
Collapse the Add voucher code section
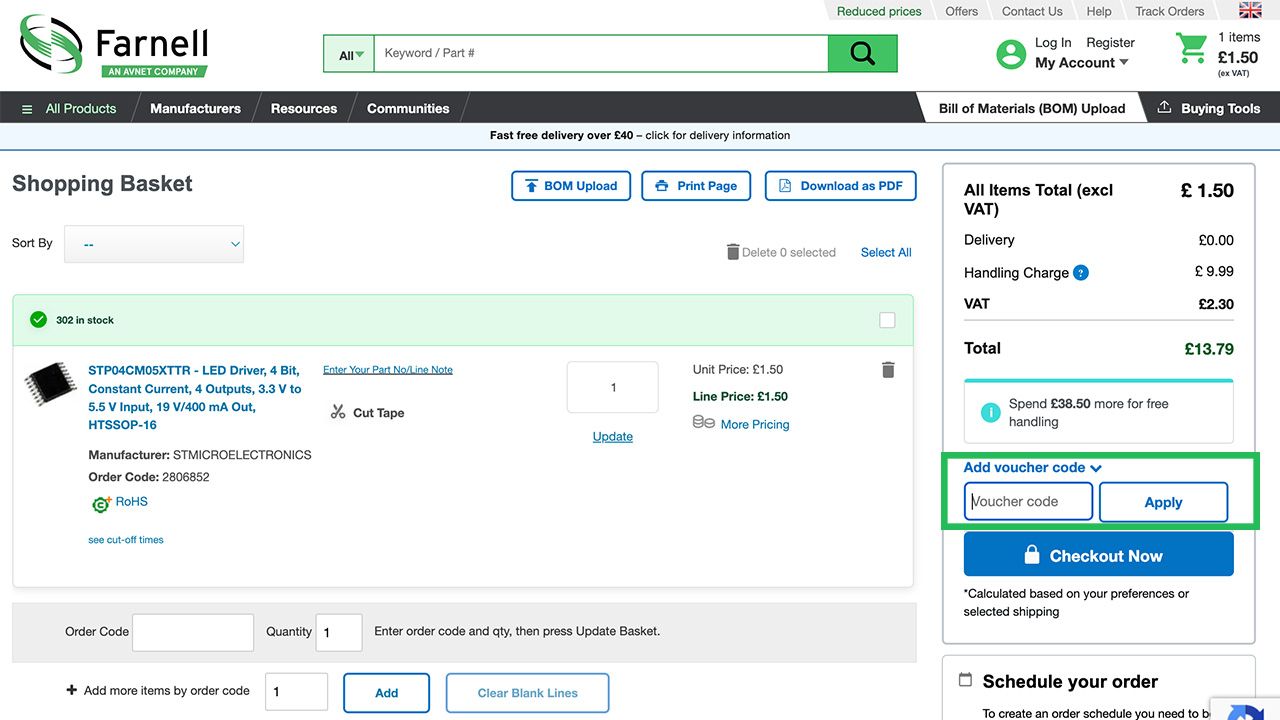click(x=1032, y=467)
